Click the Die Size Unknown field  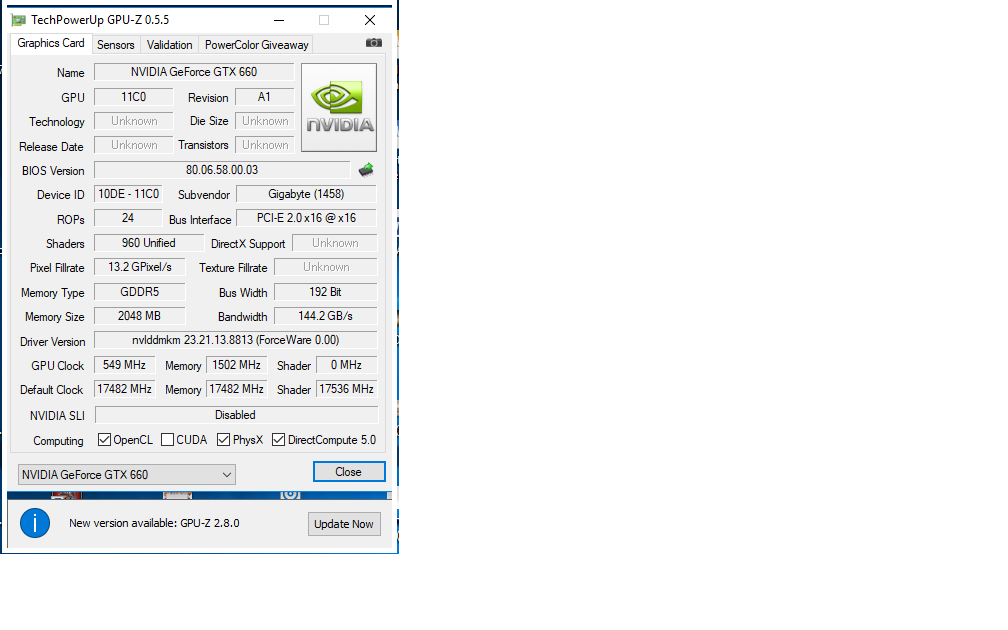coord(265,121)
